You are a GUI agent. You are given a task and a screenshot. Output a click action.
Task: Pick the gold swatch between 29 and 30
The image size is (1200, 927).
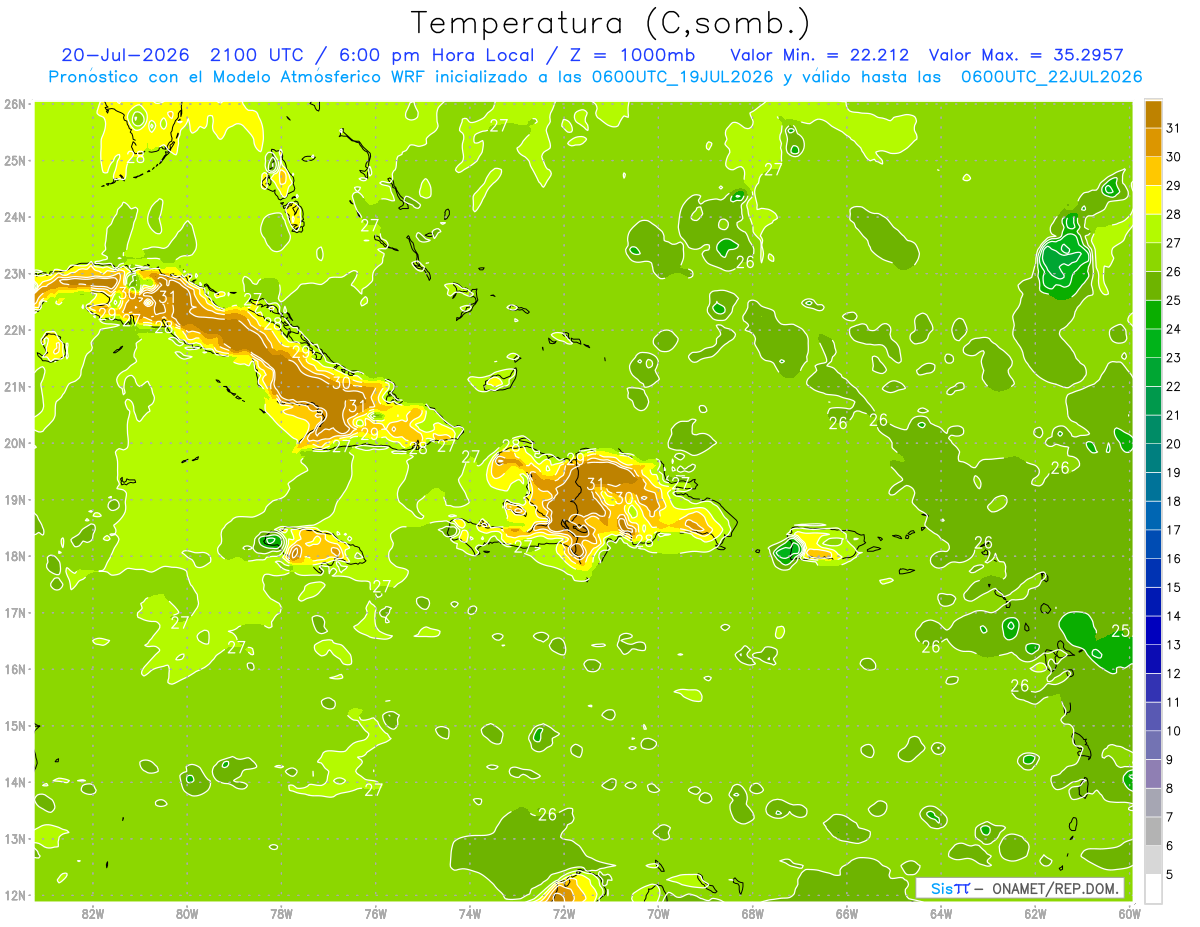(x=1153, y=171)
